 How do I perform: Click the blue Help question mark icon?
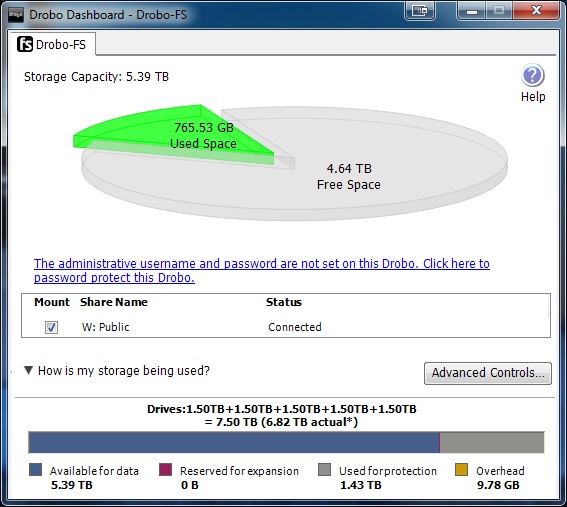pyautogui.click(x=533, y=75)
